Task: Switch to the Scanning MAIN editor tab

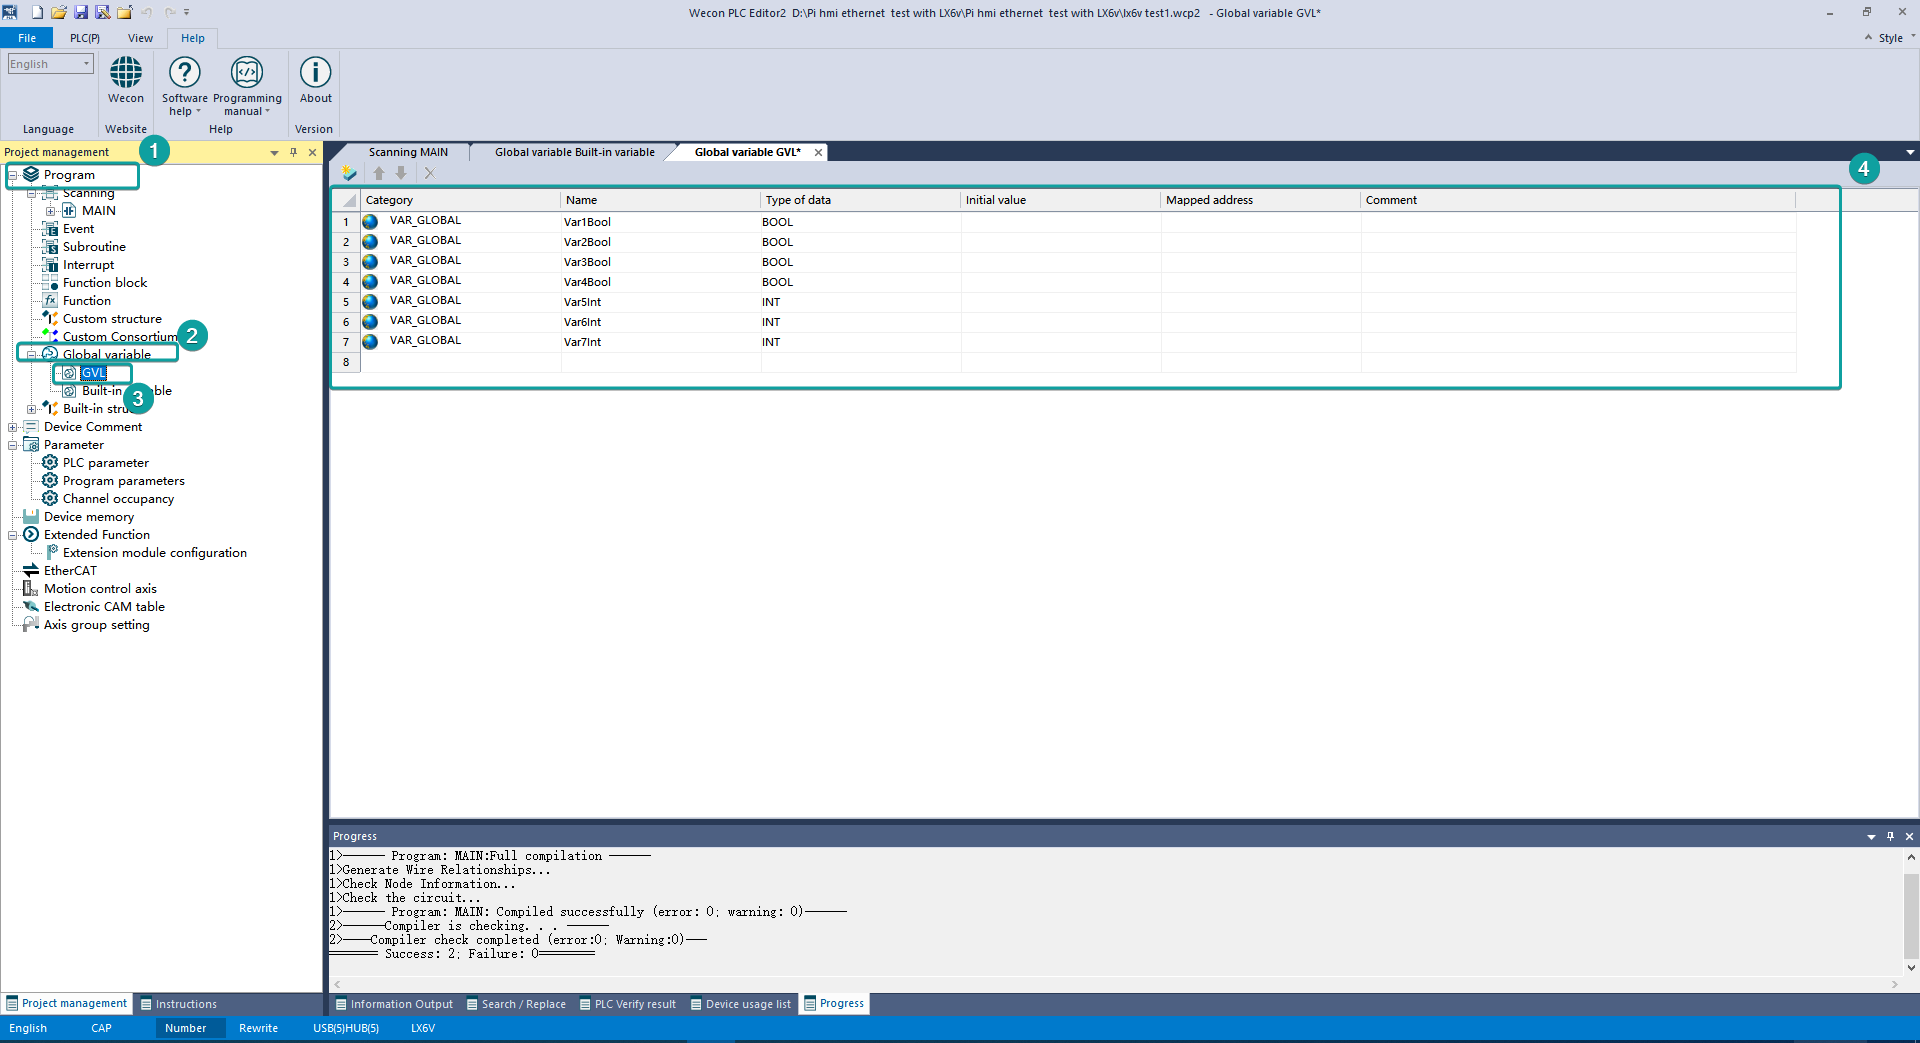Action: [x=408, y=152]
